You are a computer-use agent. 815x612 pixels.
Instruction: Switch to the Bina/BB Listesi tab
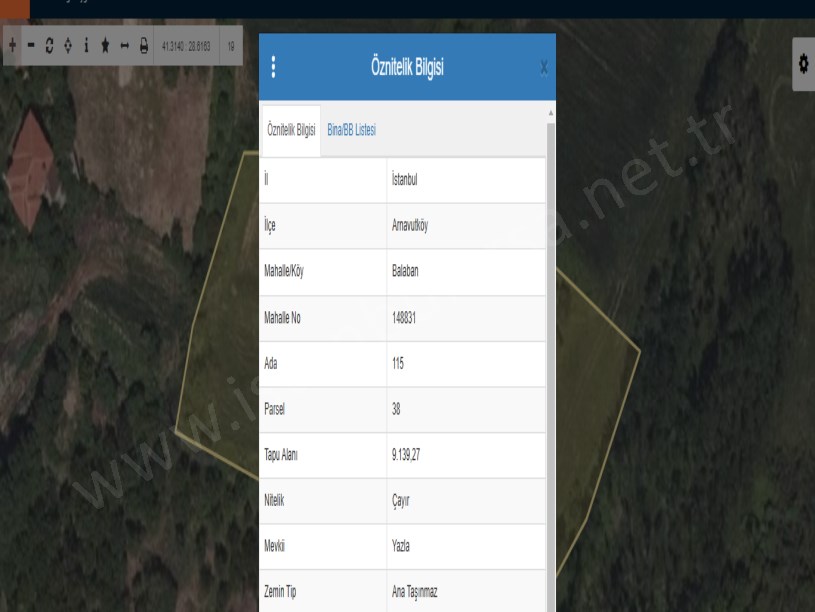pyautogui.click(x=351, y=131)
